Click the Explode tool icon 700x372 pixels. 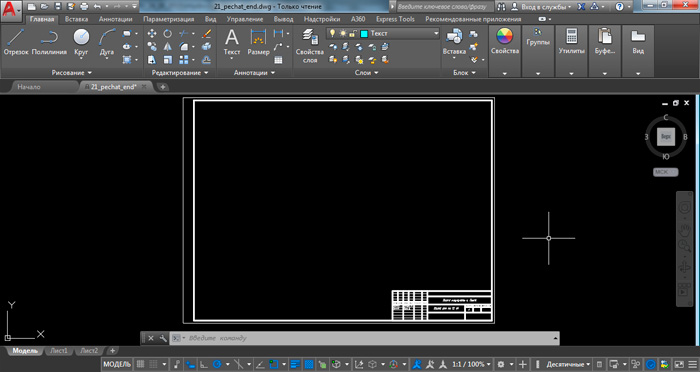click(206, 46)
